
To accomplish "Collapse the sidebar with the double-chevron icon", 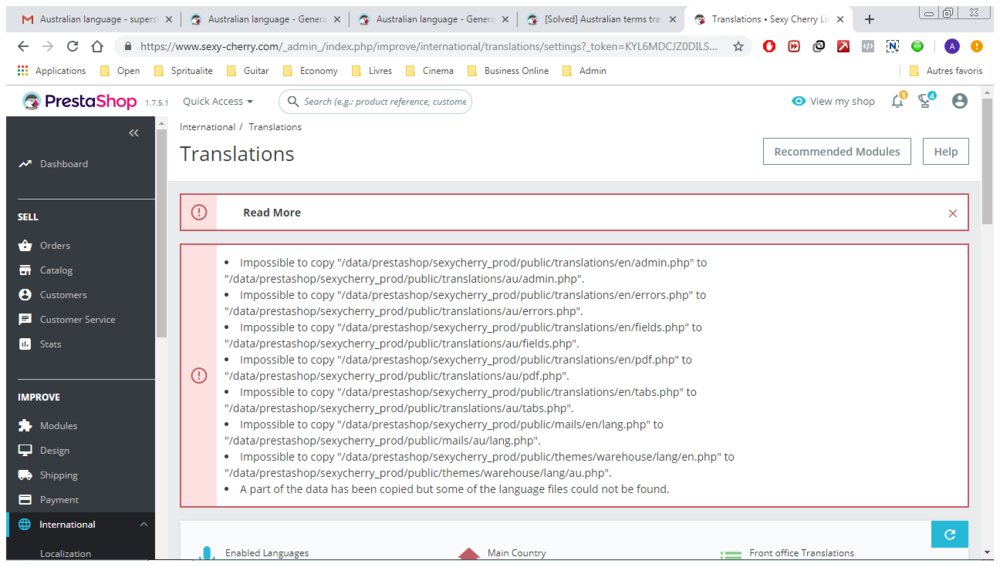I will point(133,133).
